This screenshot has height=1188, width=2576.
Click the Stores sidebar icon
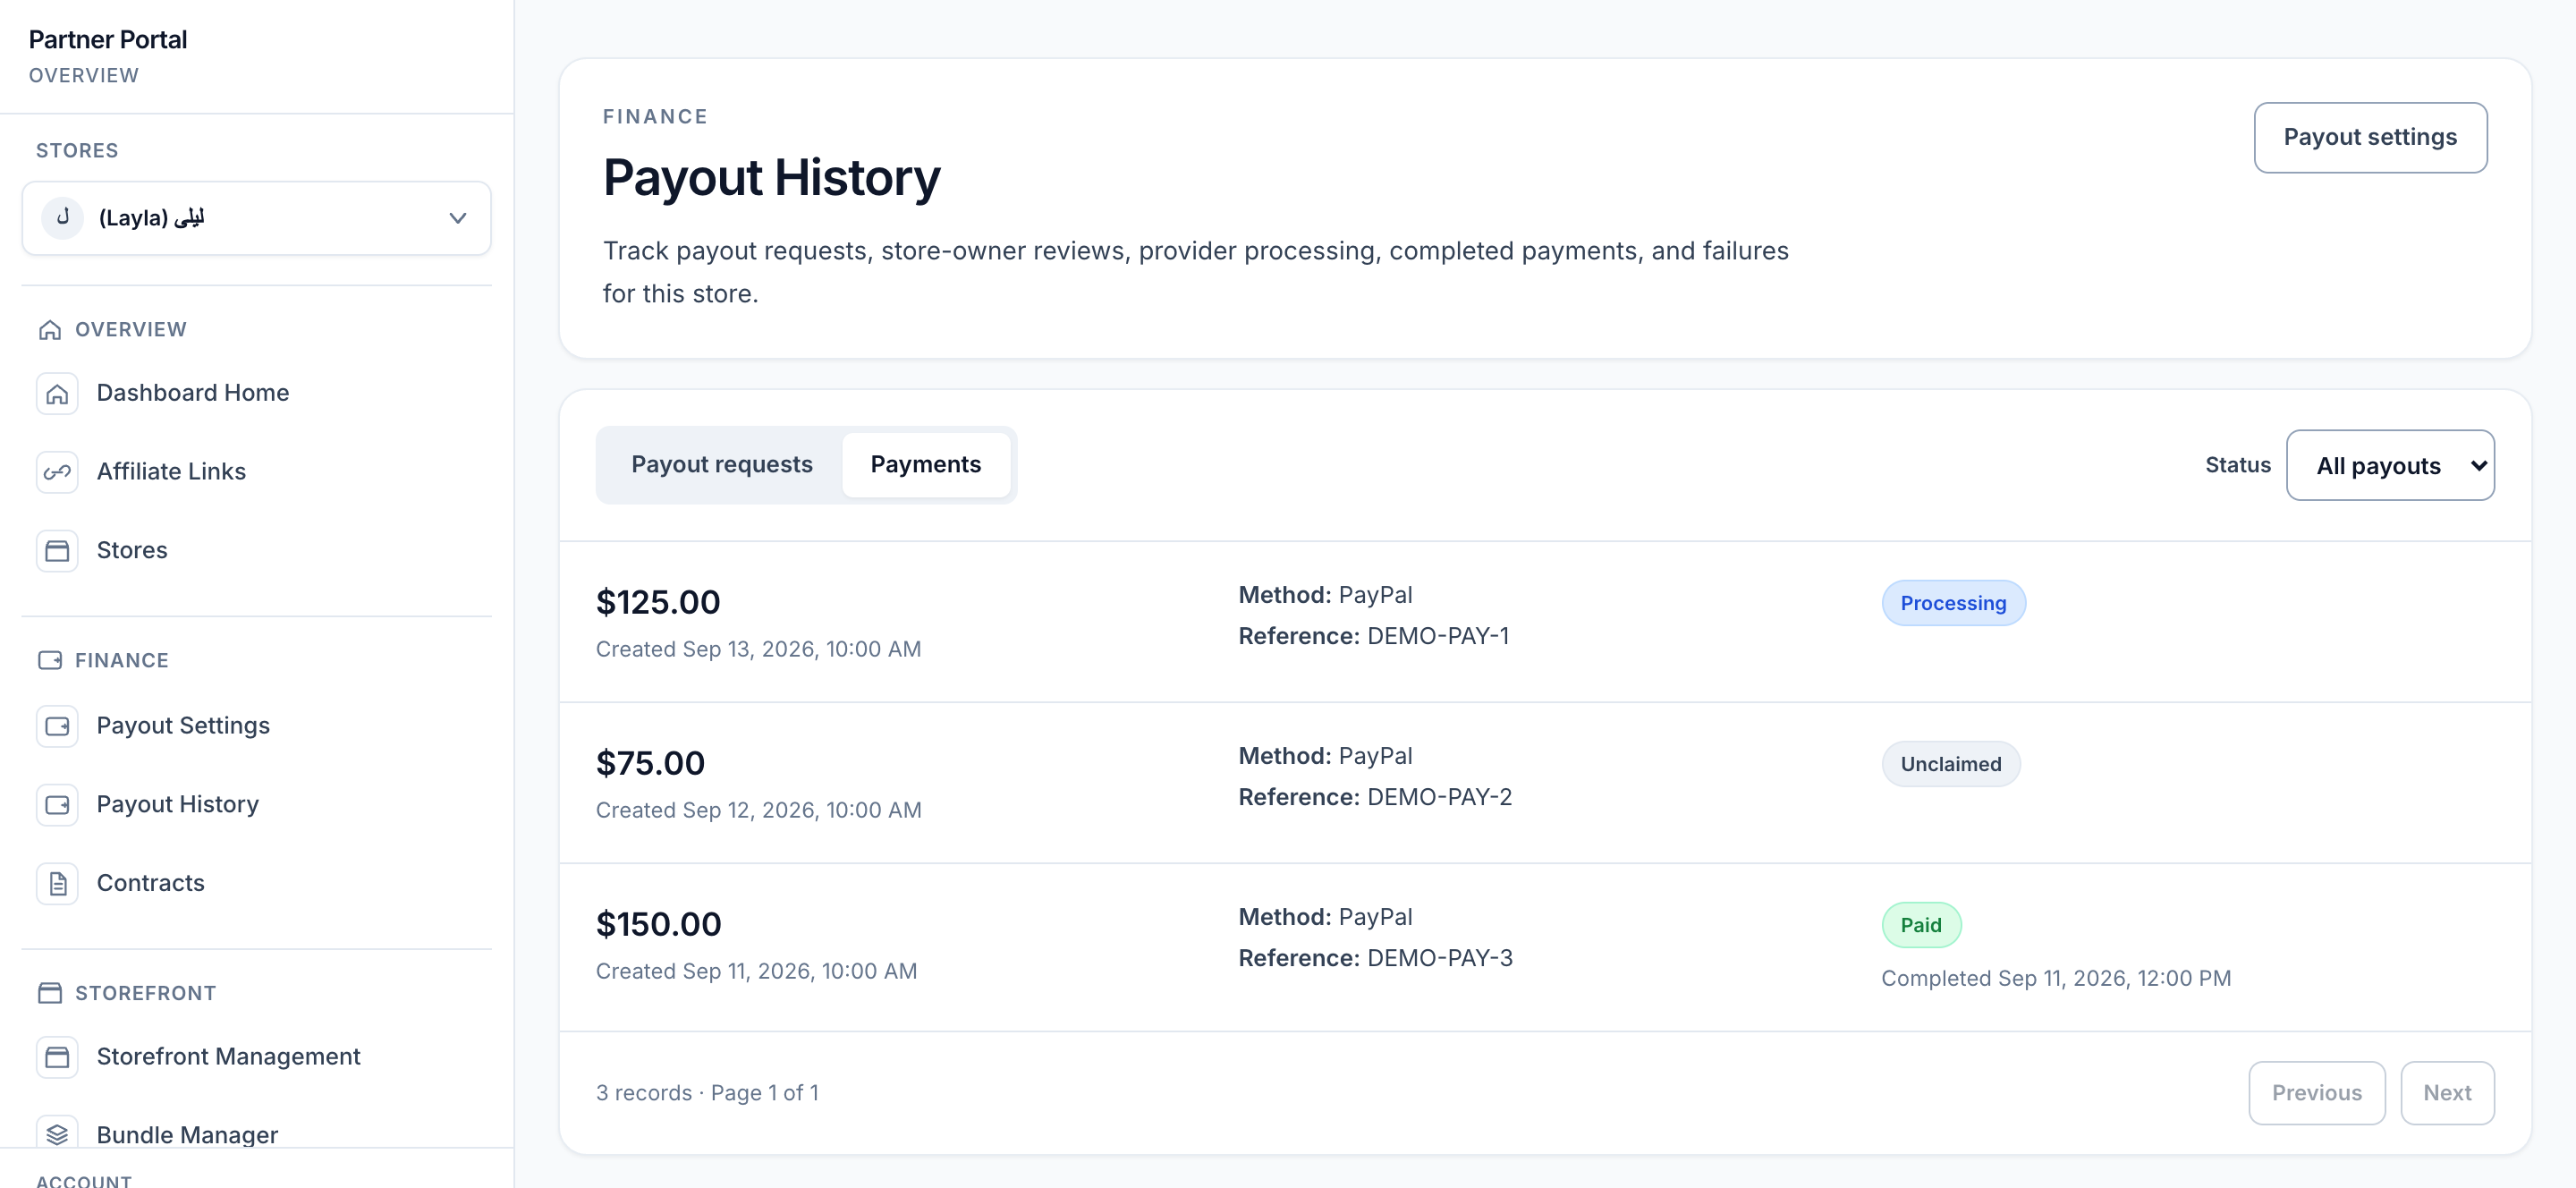click(57, 551)
